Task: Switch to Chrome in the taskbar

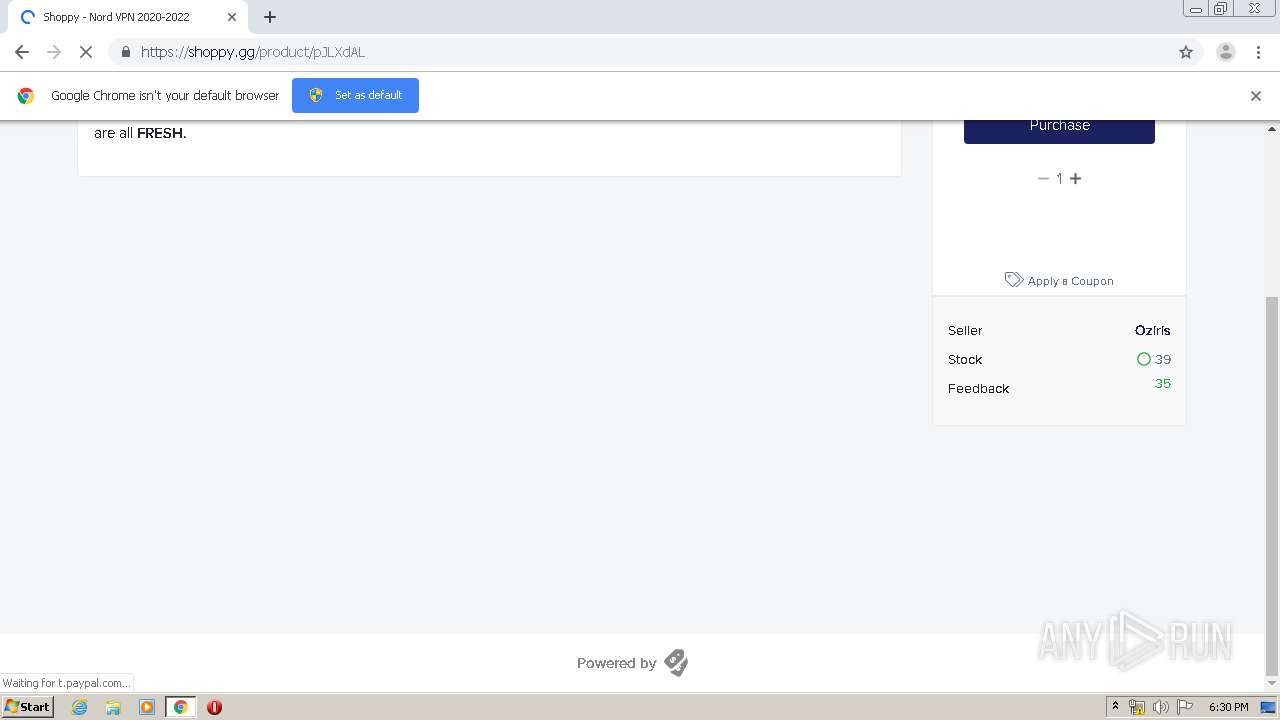Action: point(180,707)
